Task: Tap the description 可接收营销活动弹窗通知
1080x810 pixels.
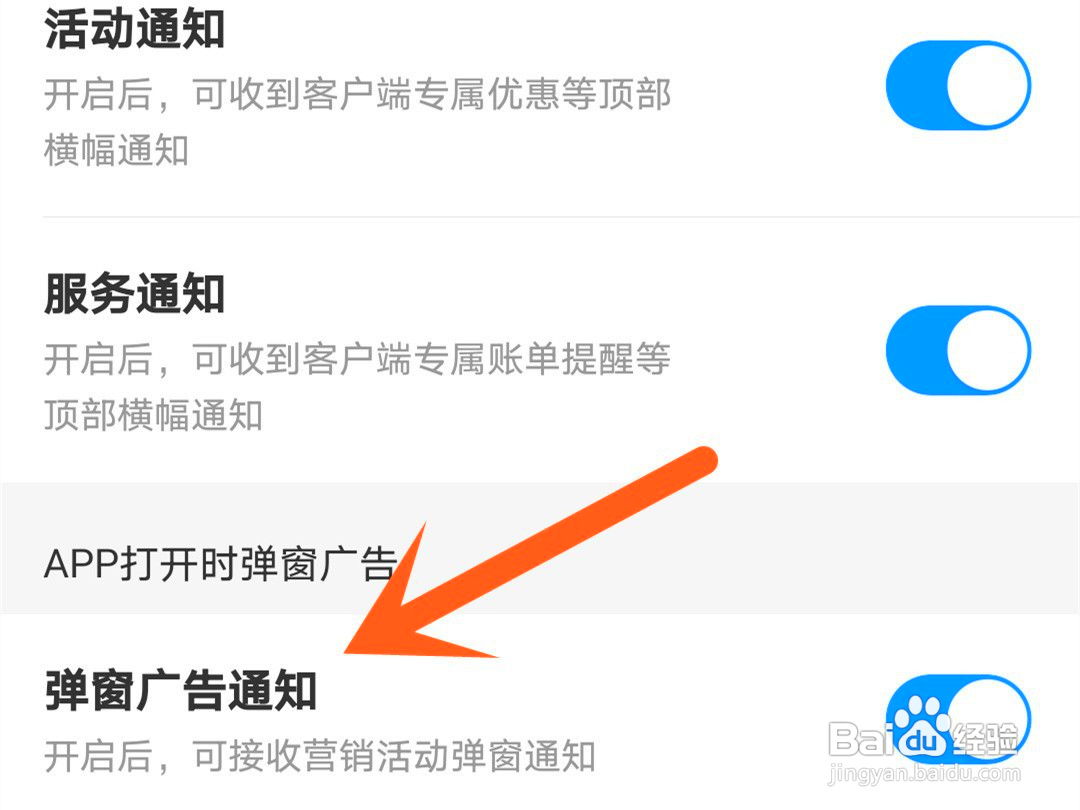Action: click(x=320, y=756)
